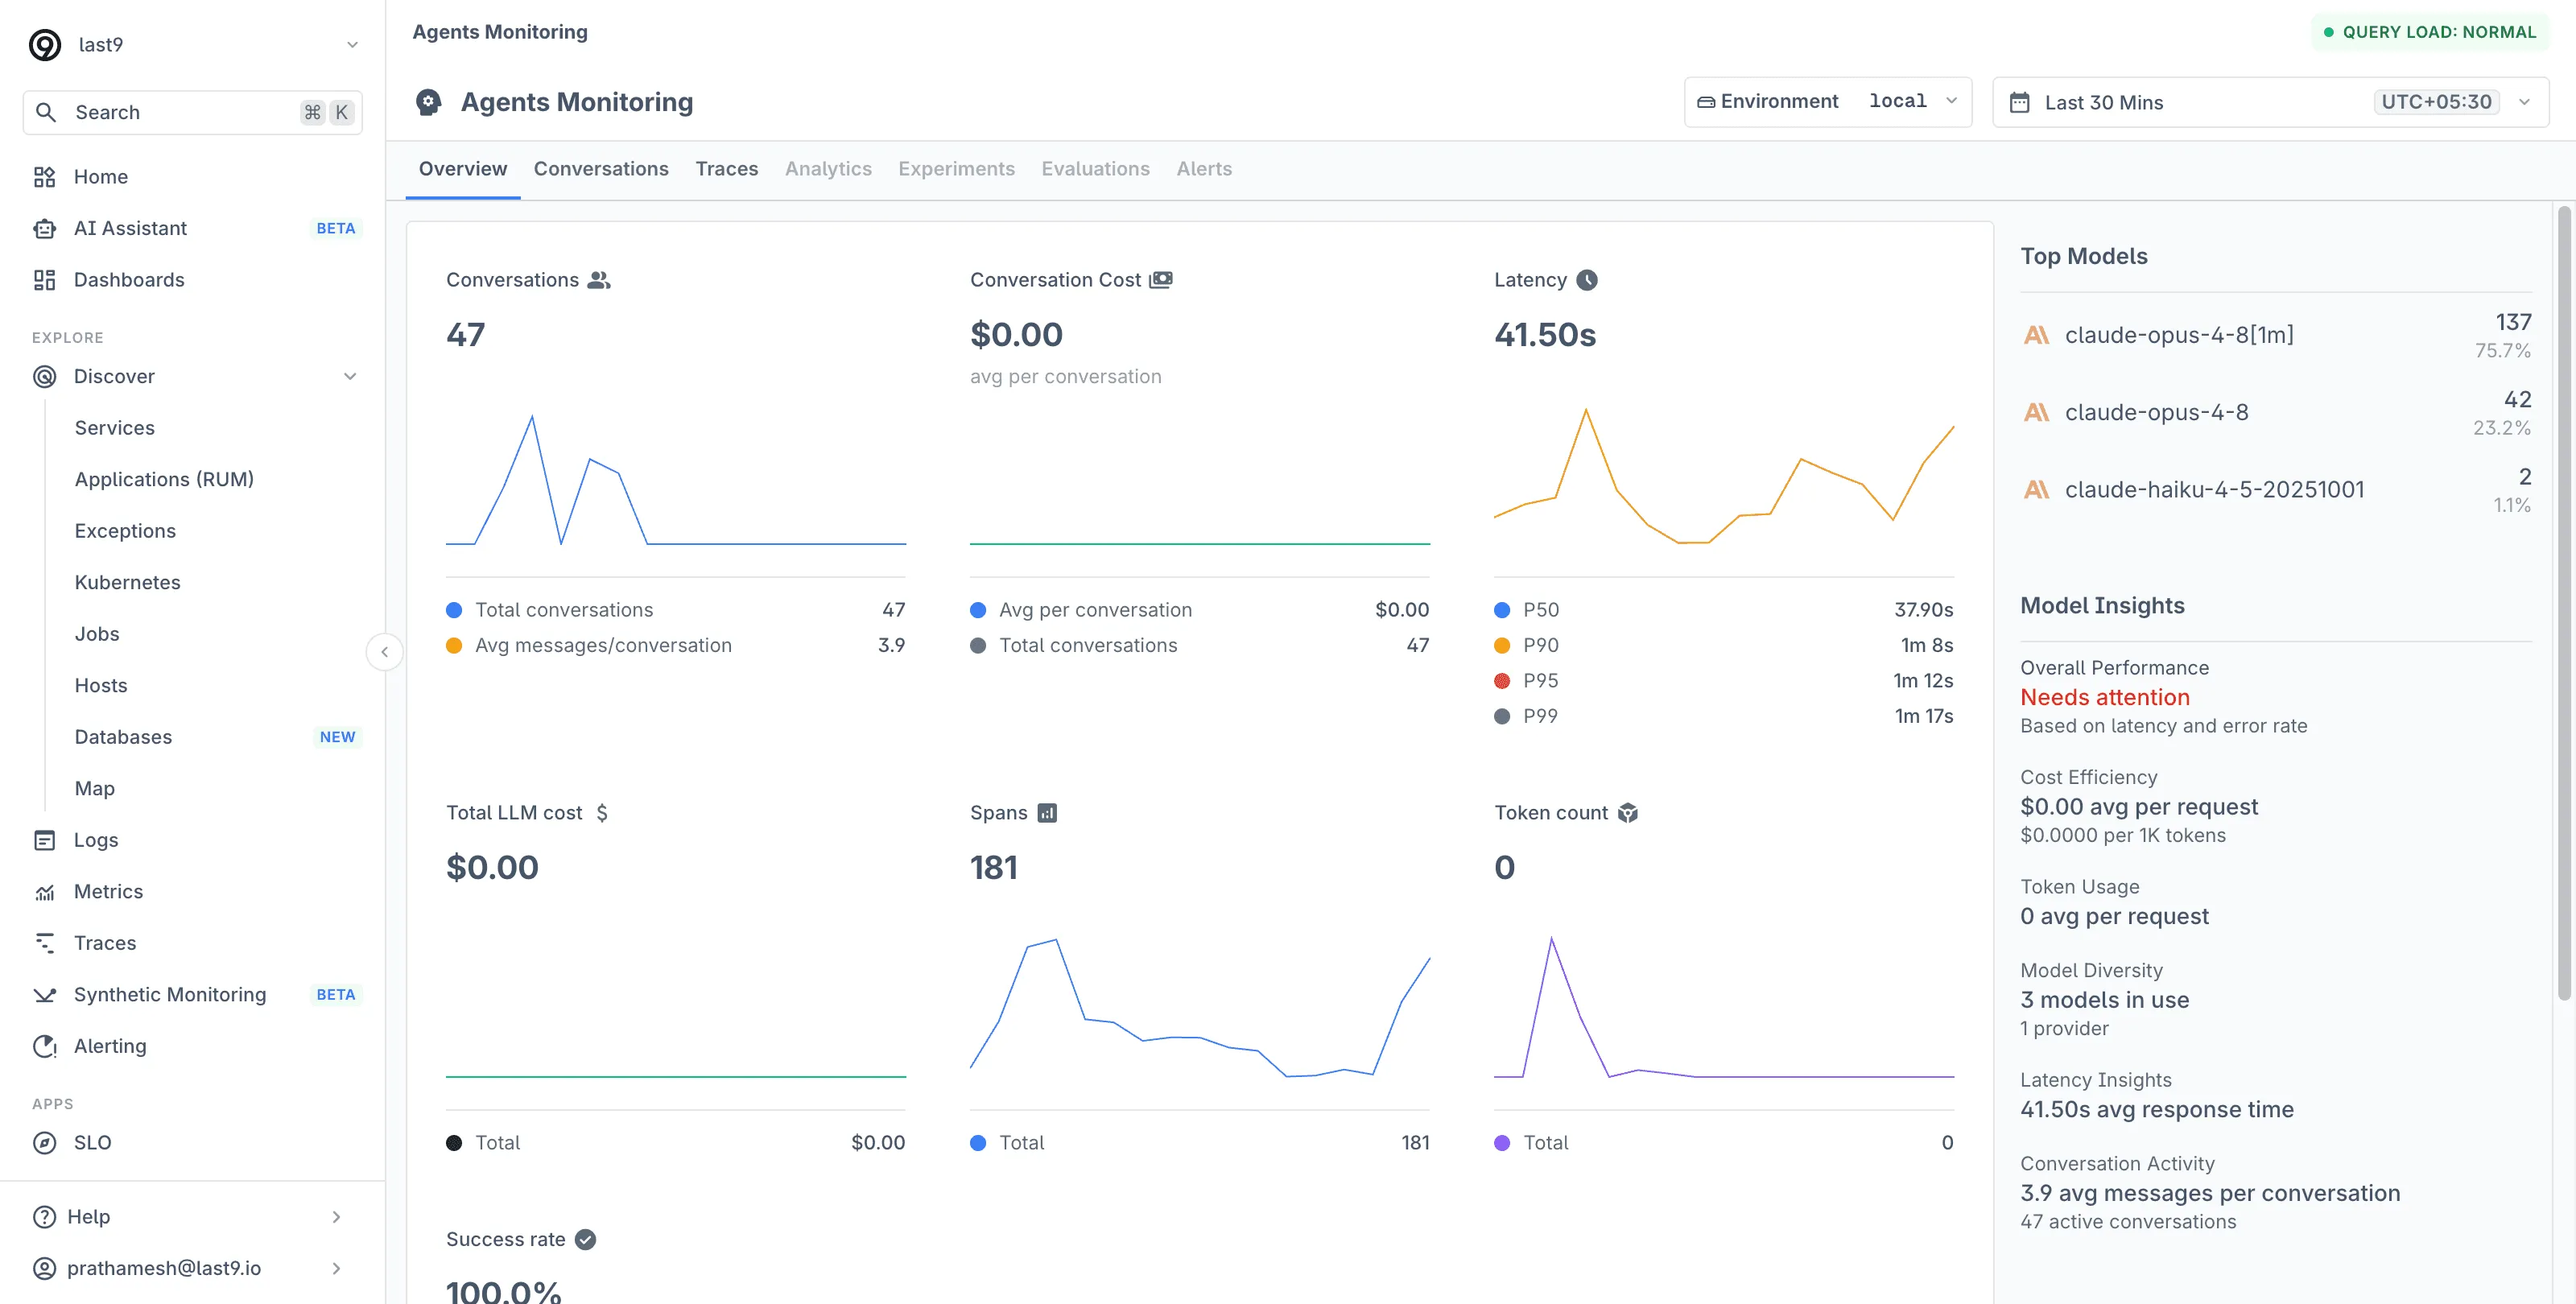This screenshot has width=2576, height=1304.
Task: Click the Conversation Cost money icon
Action: tap(1160, 280)
